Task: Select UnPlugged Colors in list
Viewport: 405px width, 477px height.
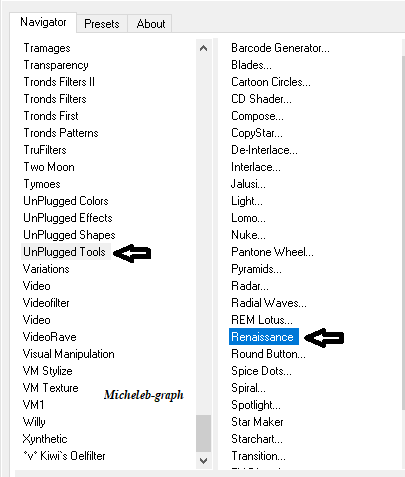Action: [66, 201]
